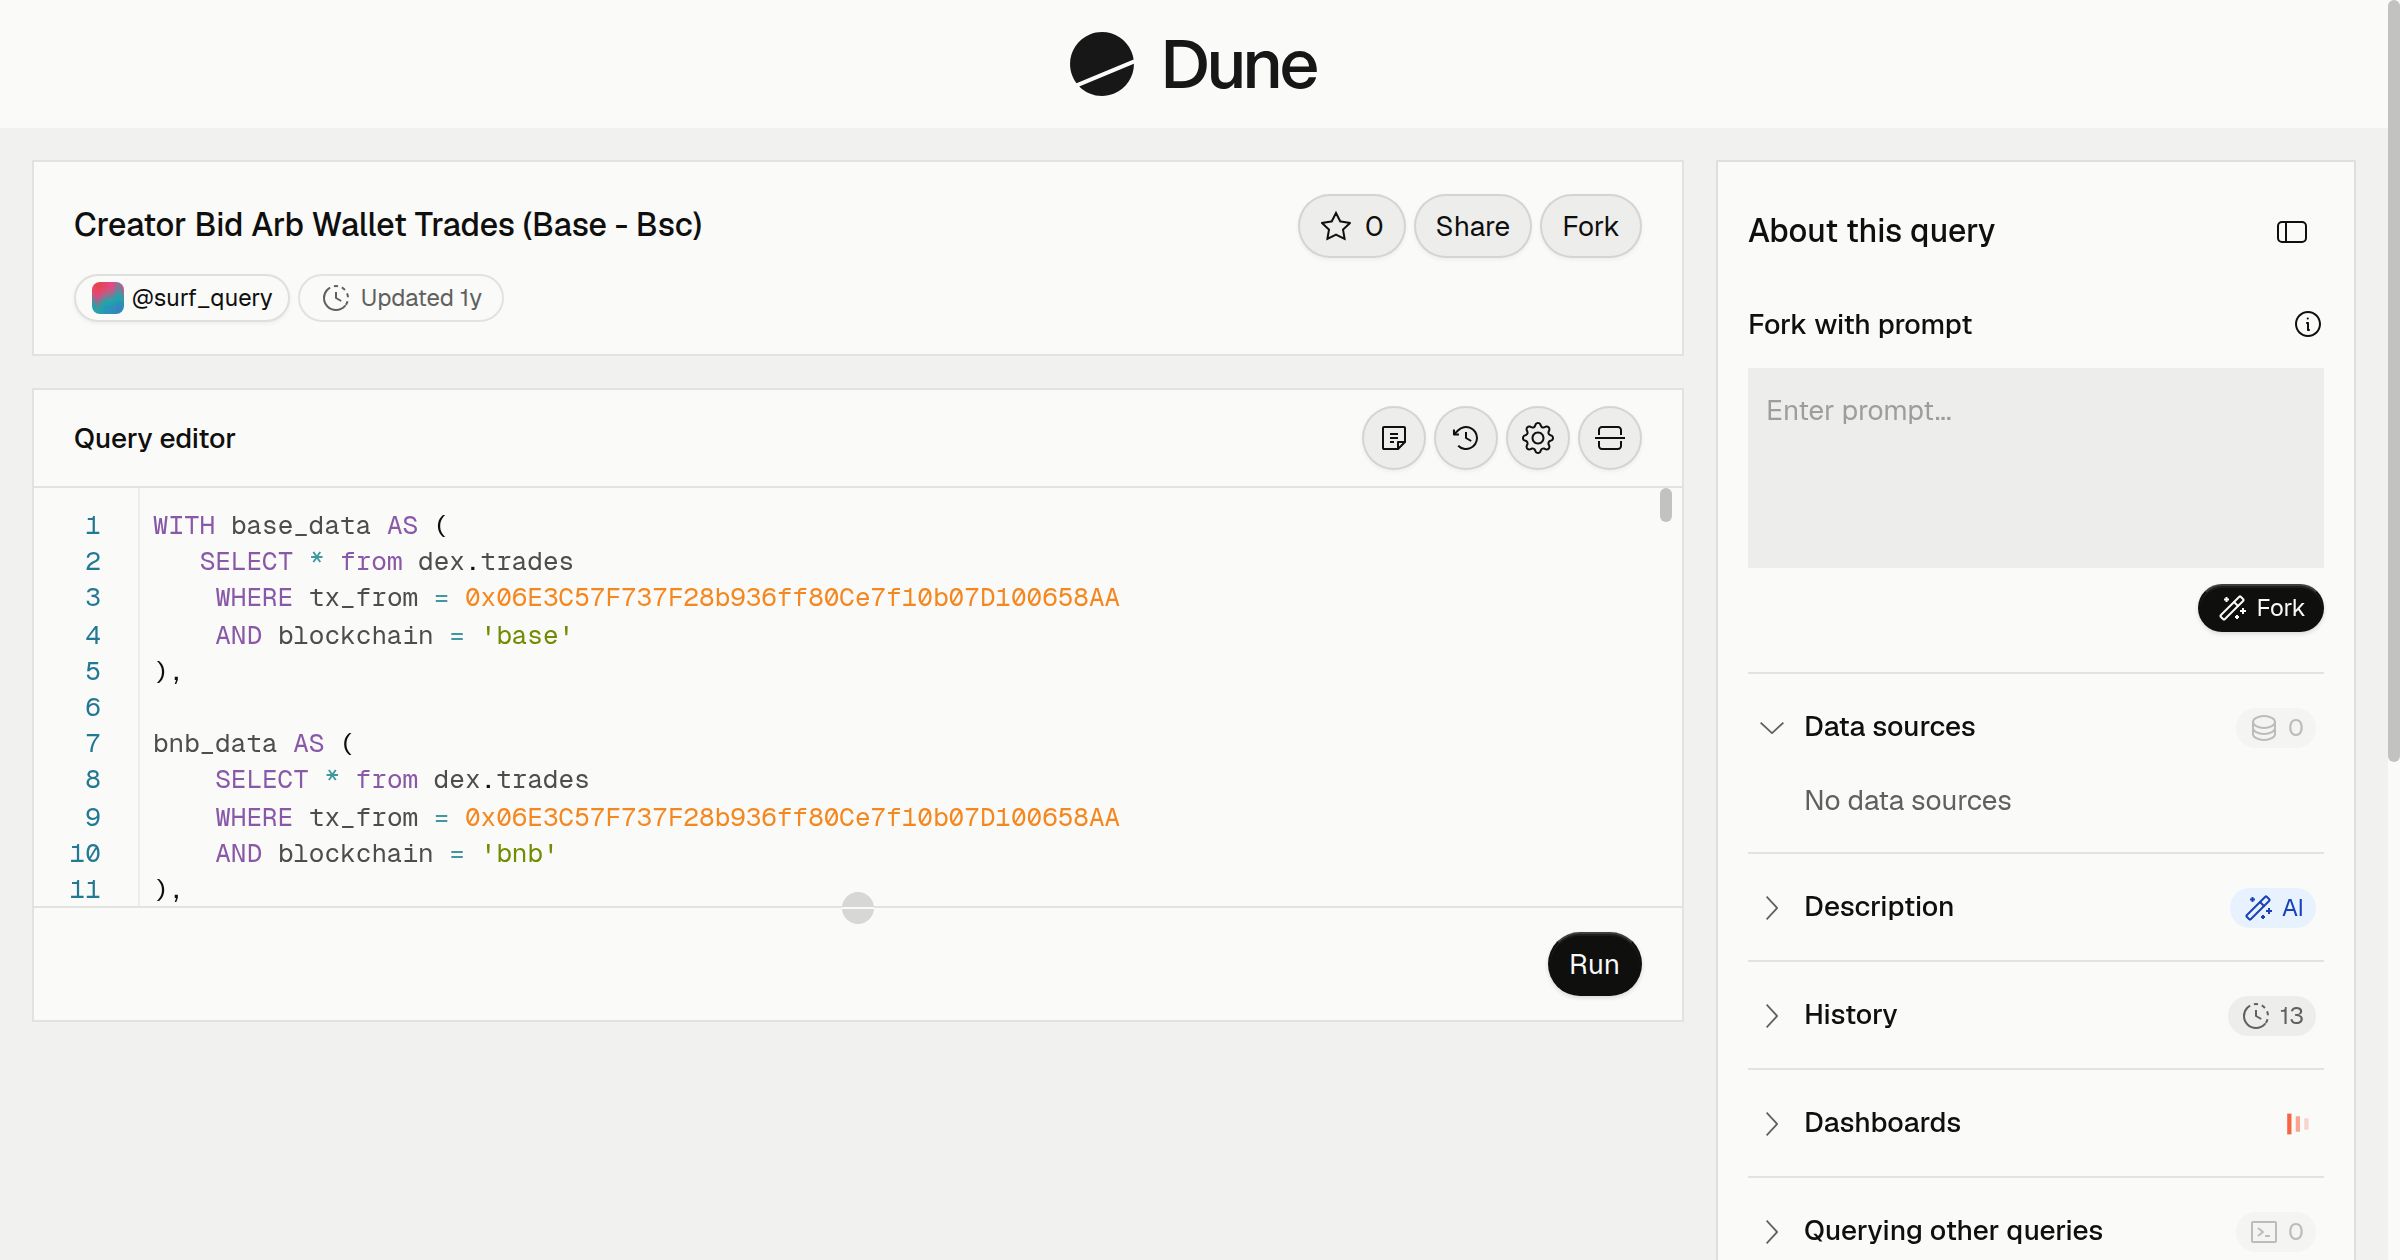
Task: Click bnb_data on line 7
Action: coord(214,744)
